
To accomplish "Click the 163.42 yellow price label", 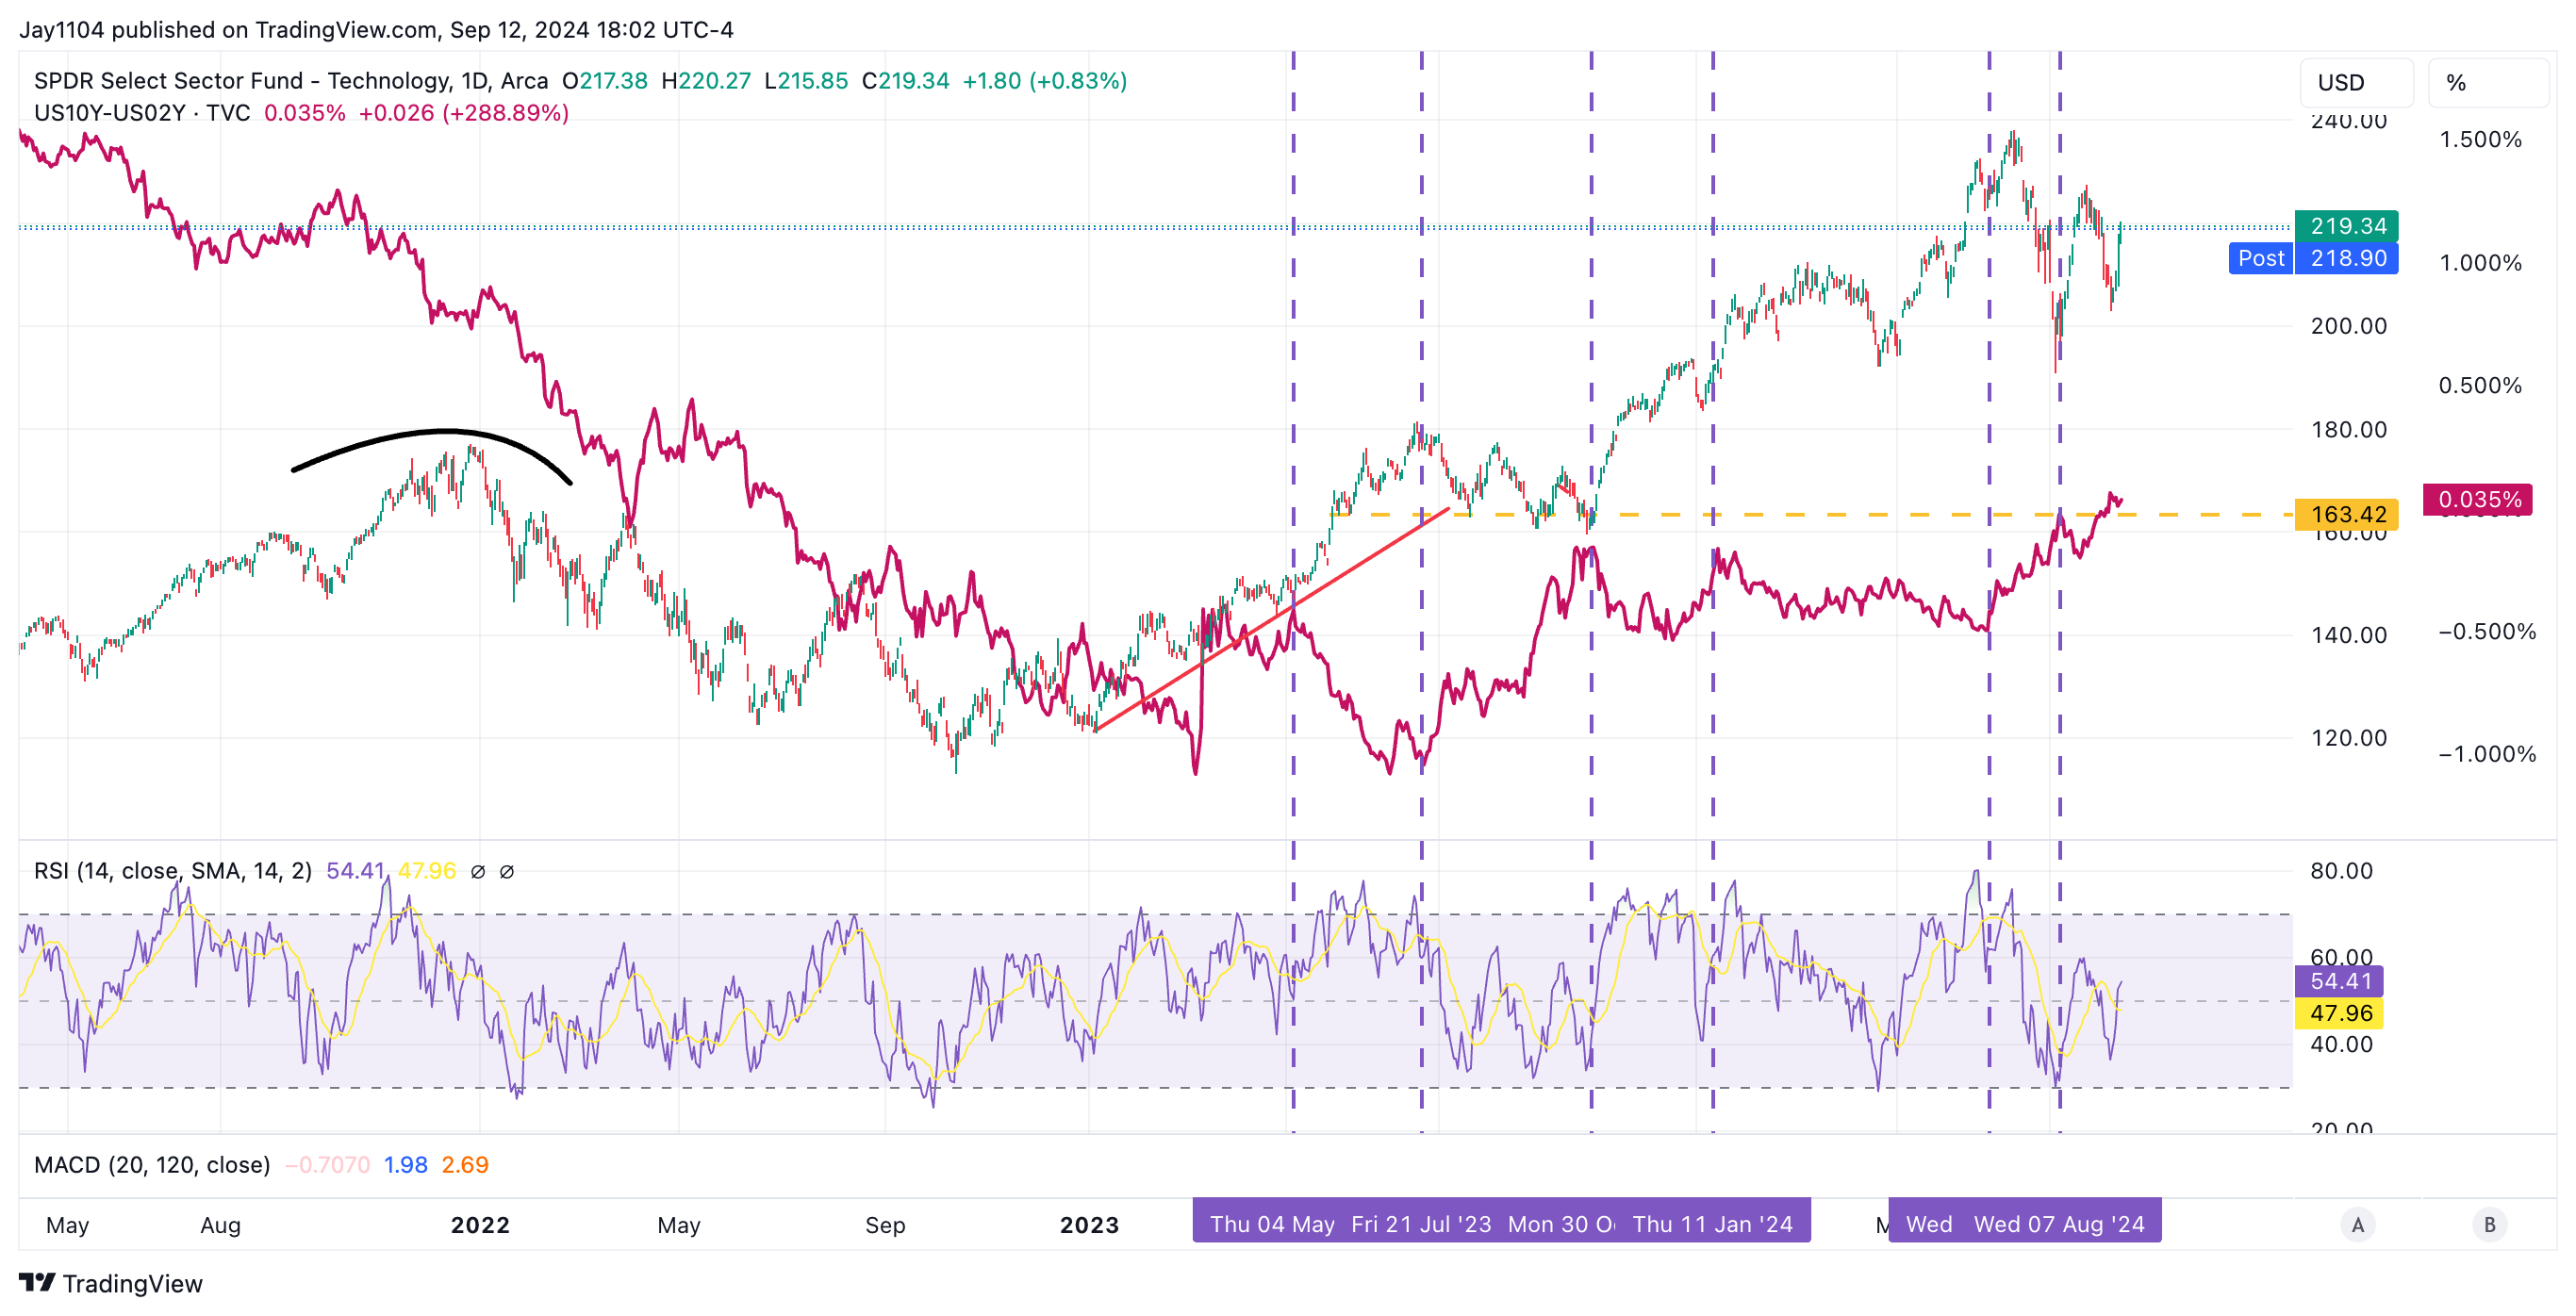I will [2346, 514].
